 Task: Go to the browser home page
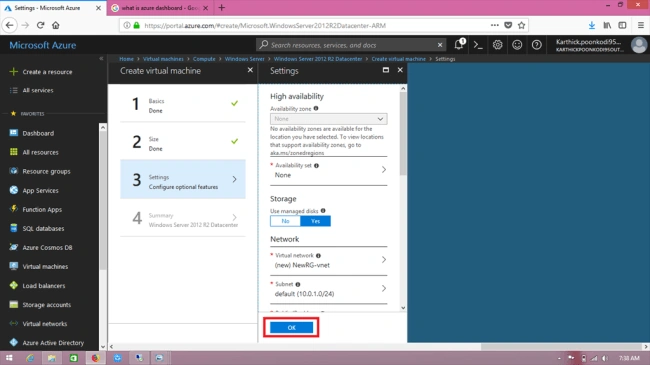coord(56,25)
